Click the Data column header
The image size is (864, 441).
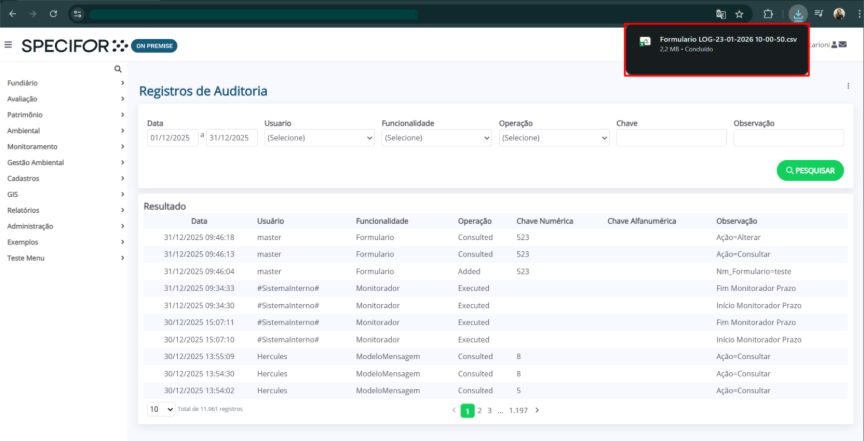199,220
